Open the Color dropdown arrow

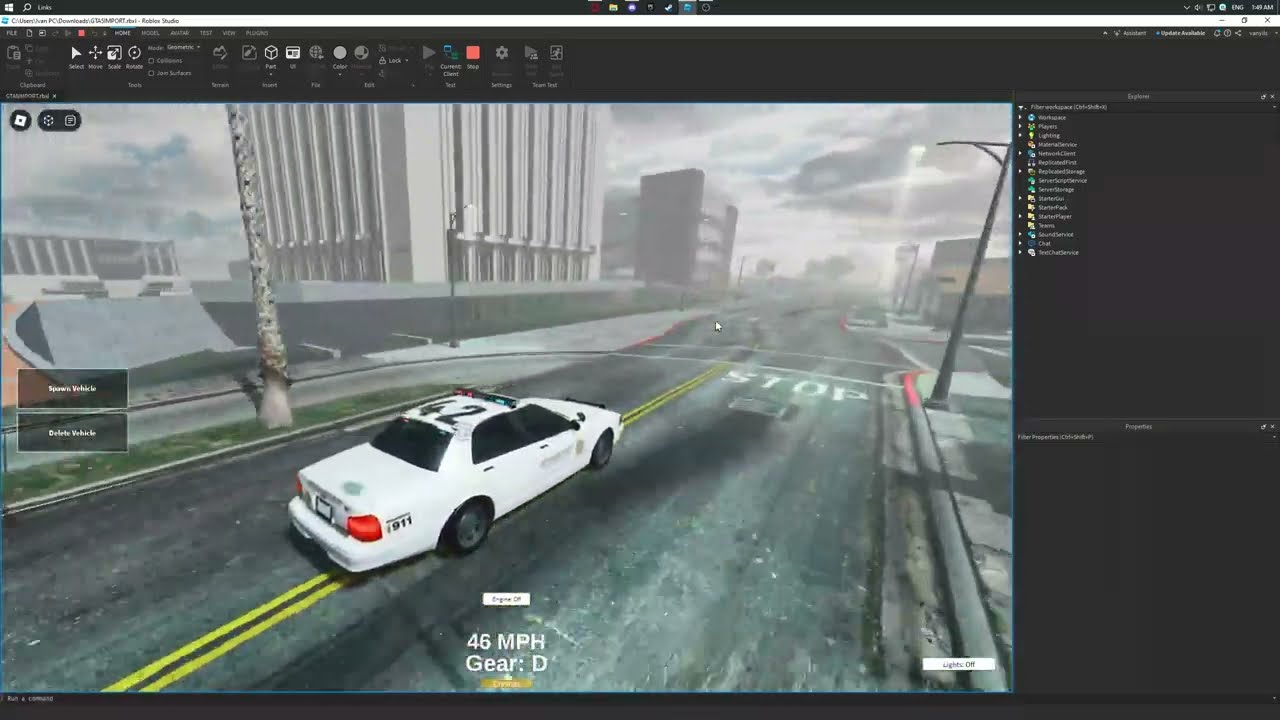pyautogui.click(x=340, y=74)
